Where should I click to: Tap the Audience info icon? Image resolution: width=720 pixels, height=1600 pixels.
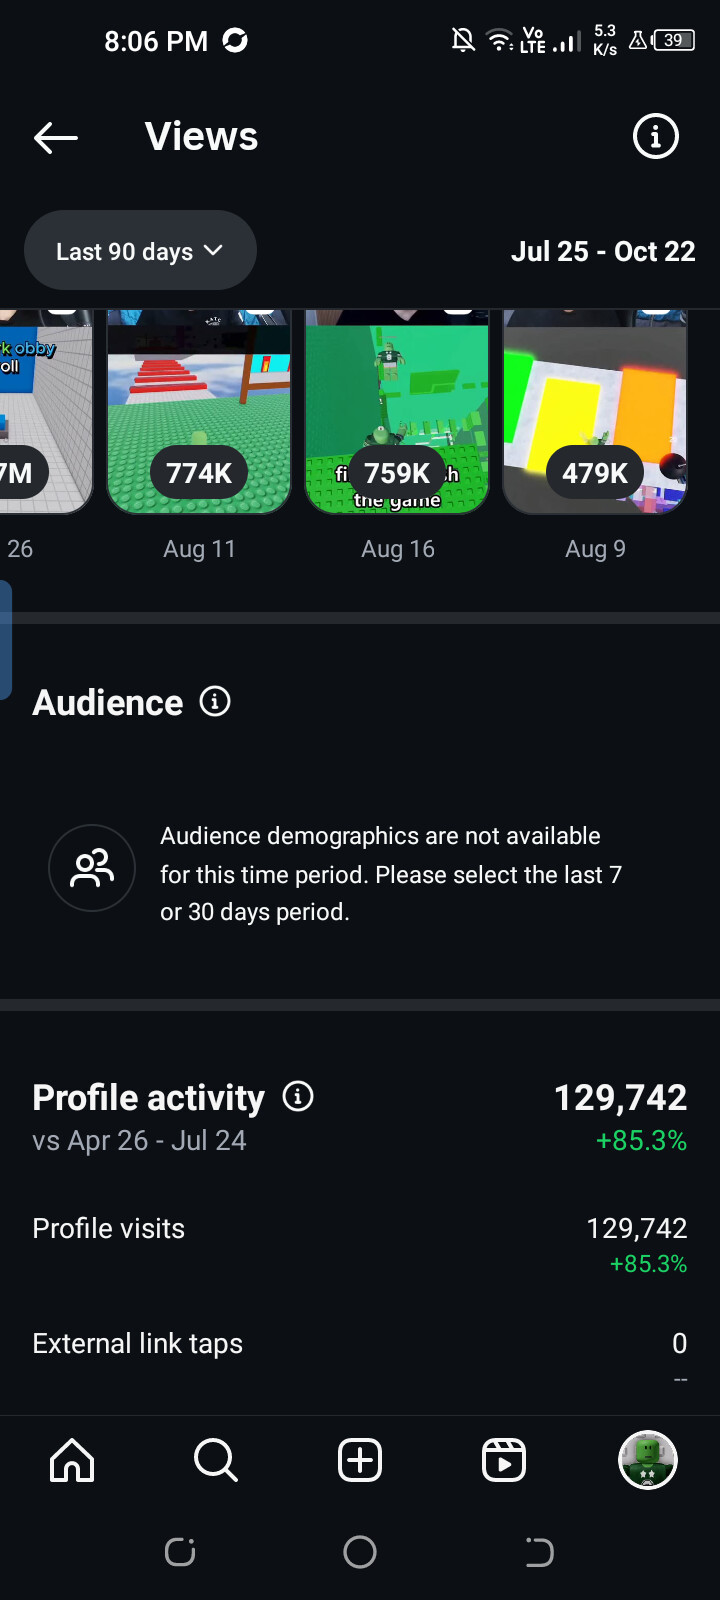215,702
